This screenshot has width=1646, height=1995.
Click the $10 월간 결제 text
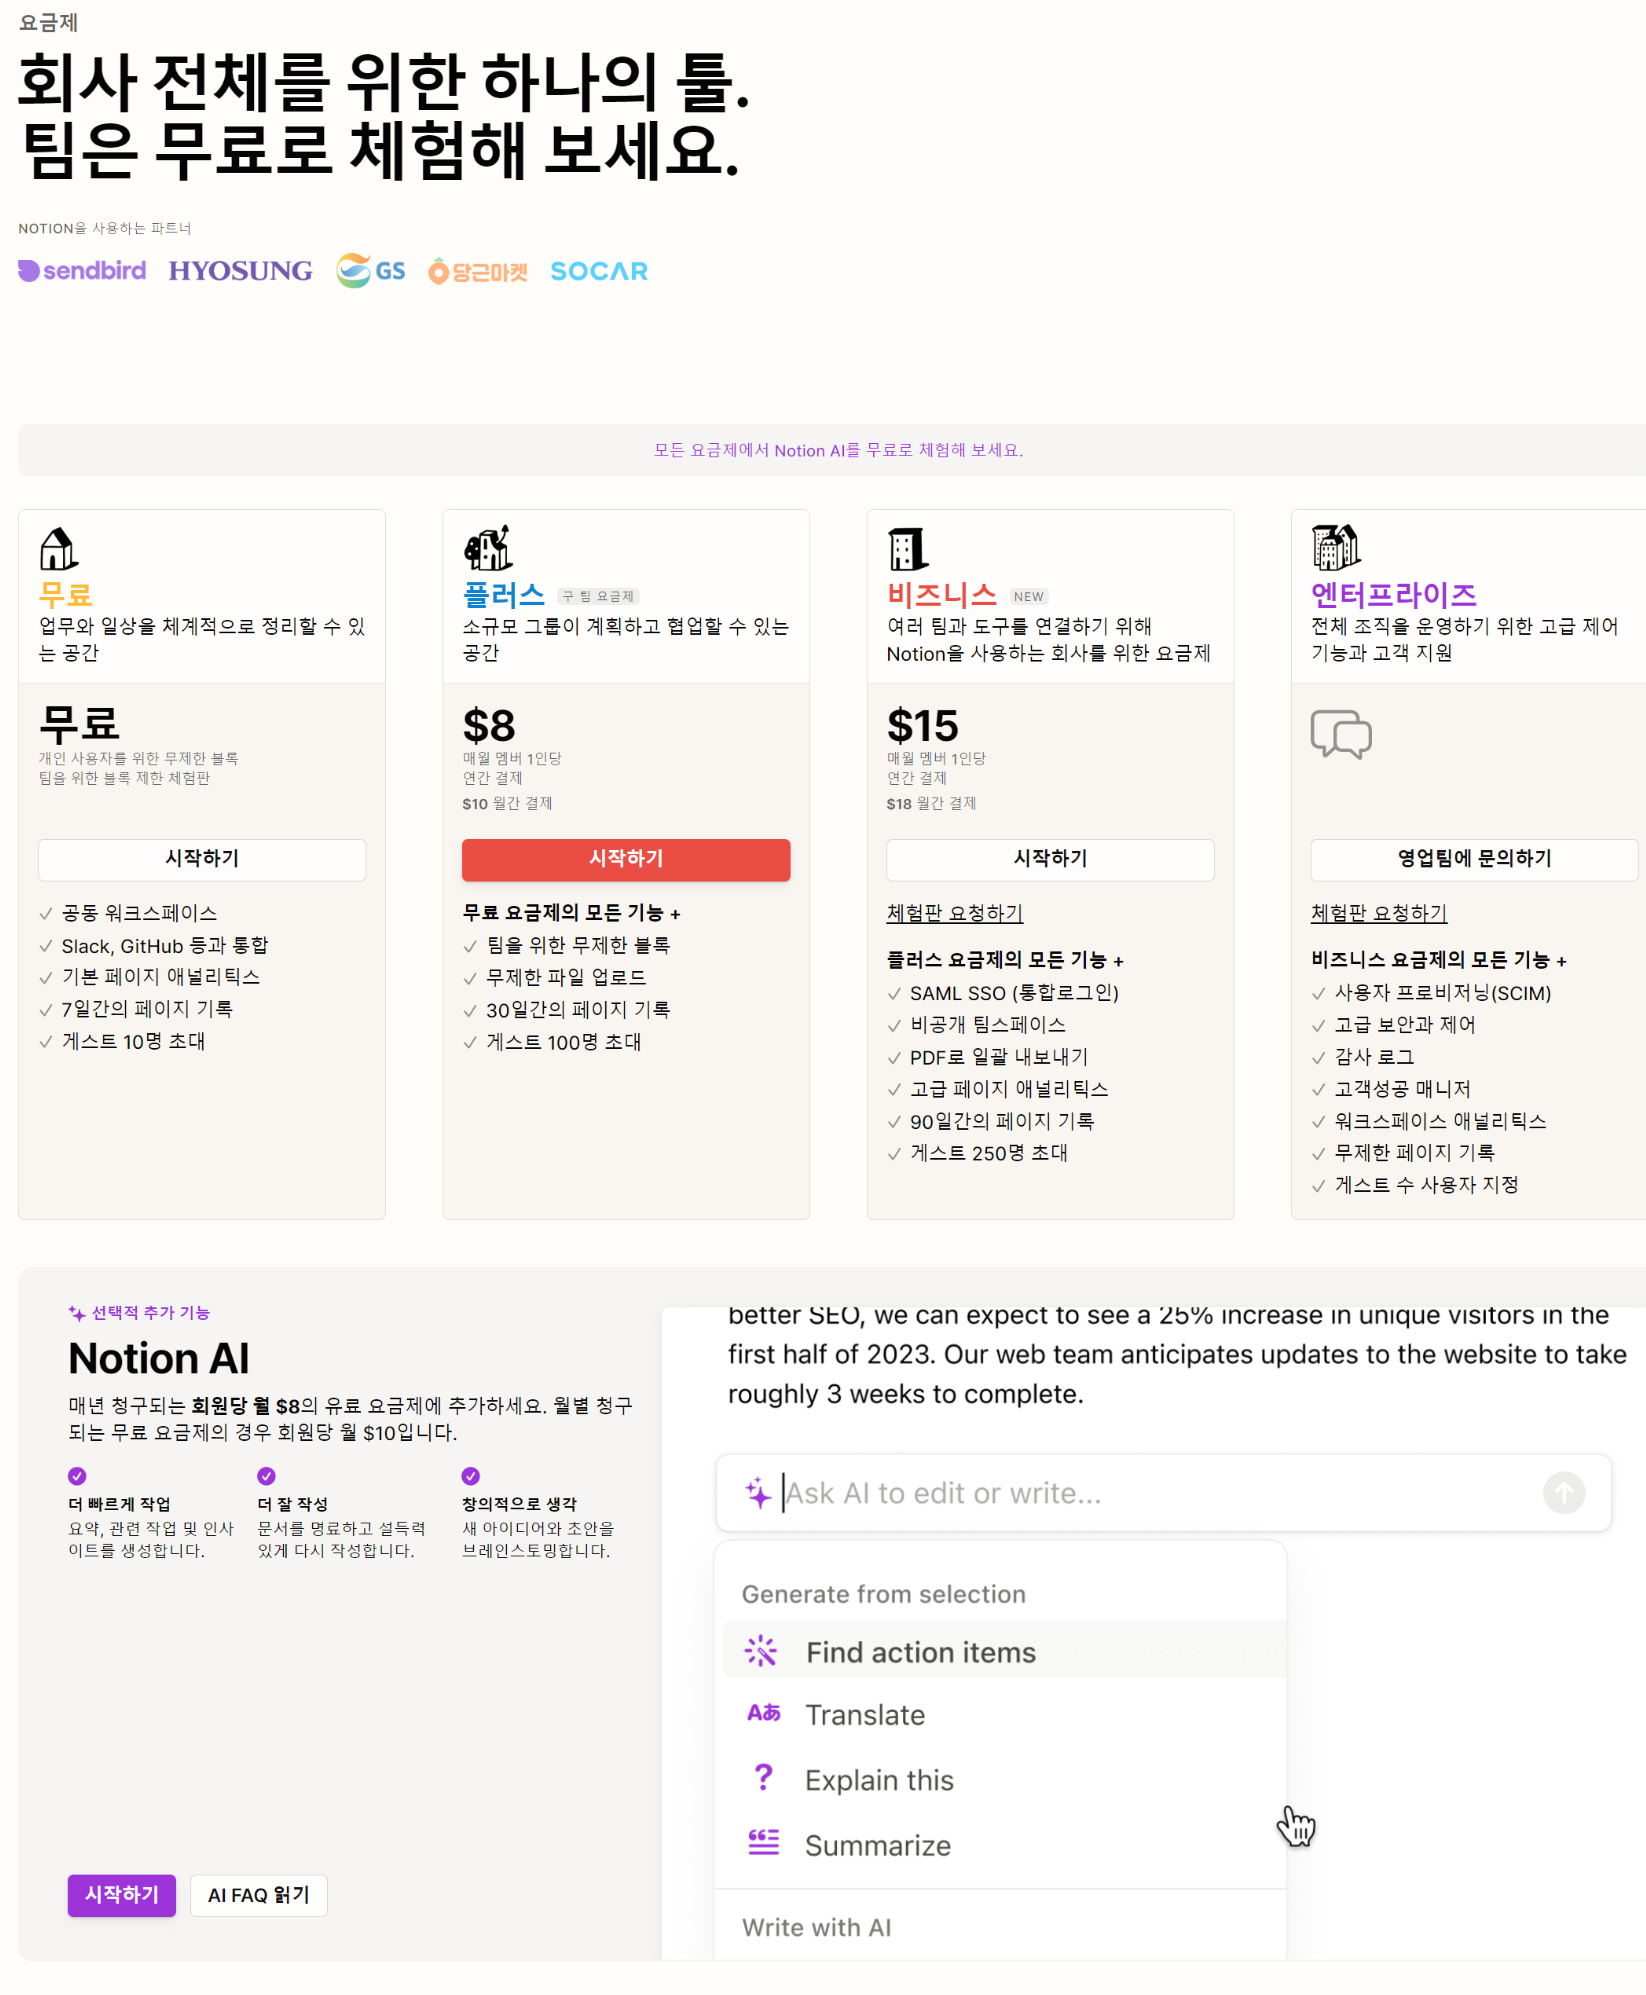[507, 803]
